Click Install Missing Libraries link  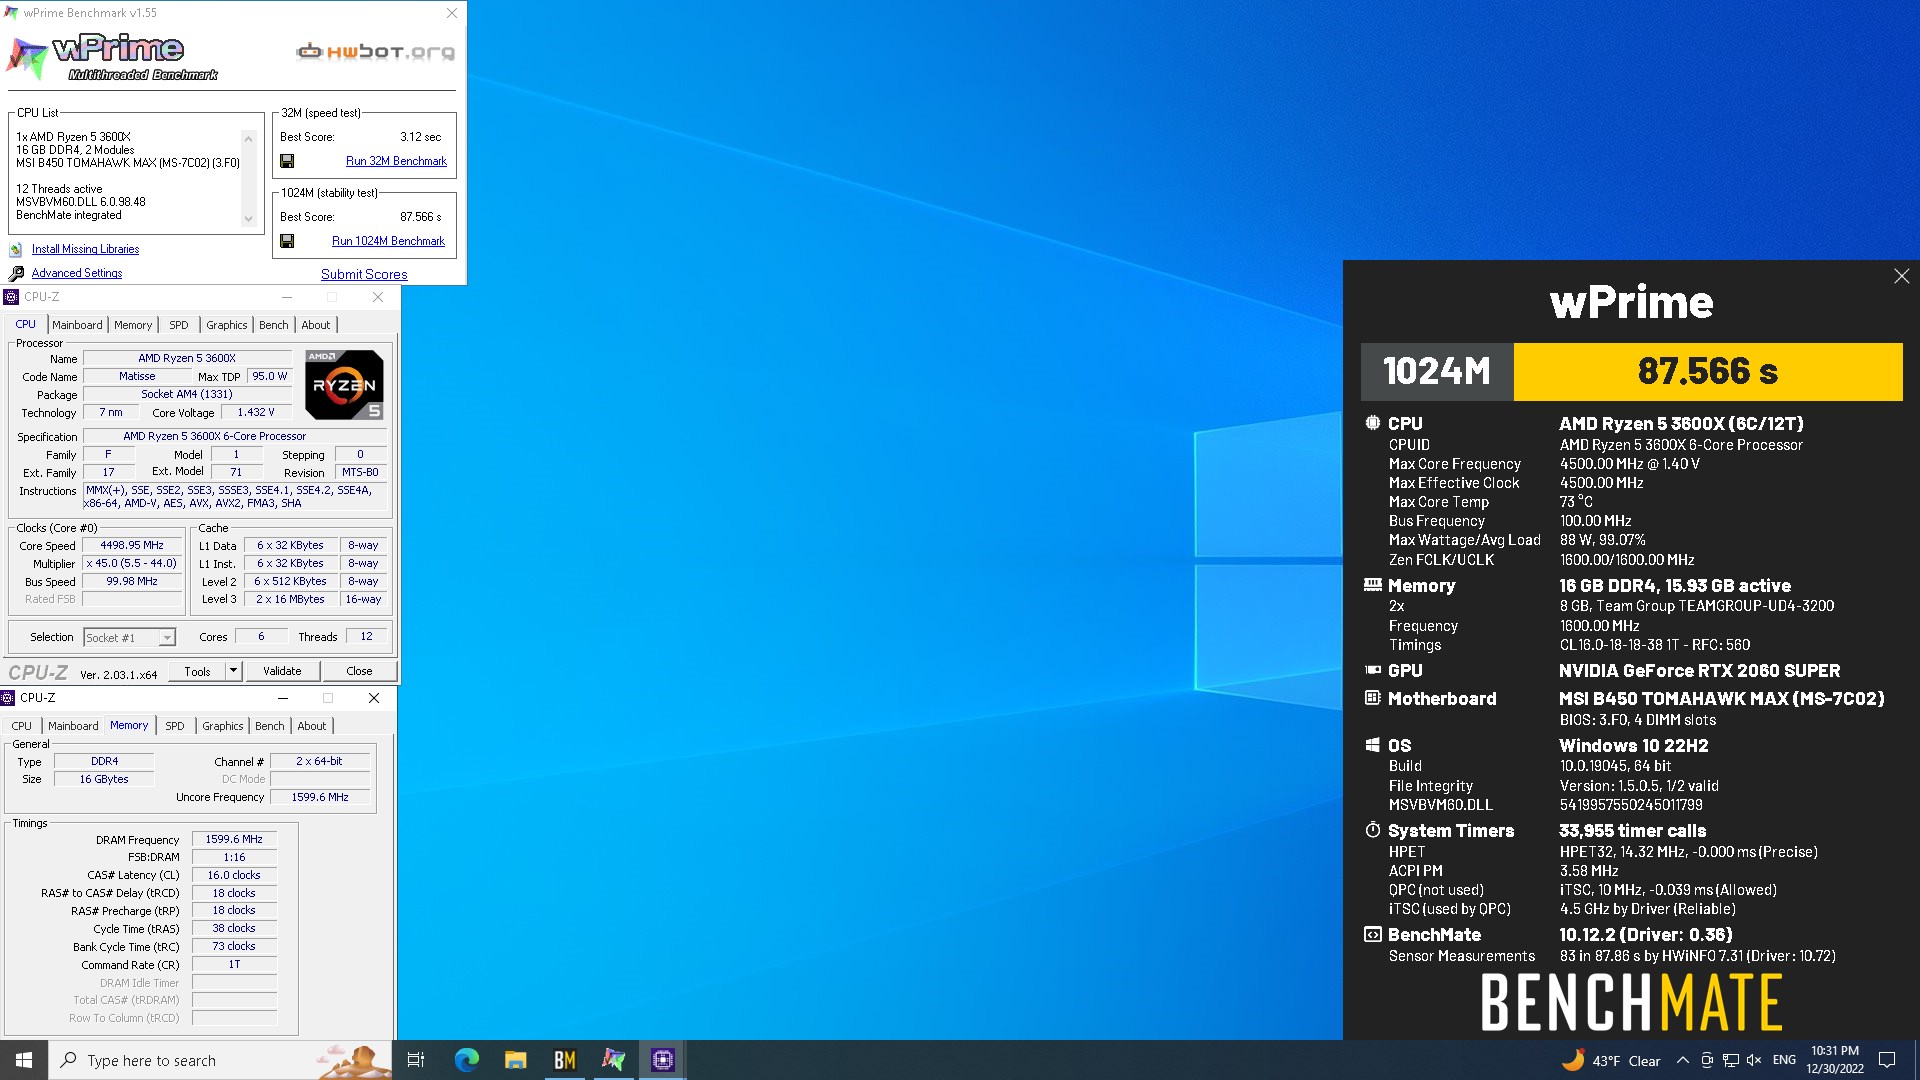85,249
